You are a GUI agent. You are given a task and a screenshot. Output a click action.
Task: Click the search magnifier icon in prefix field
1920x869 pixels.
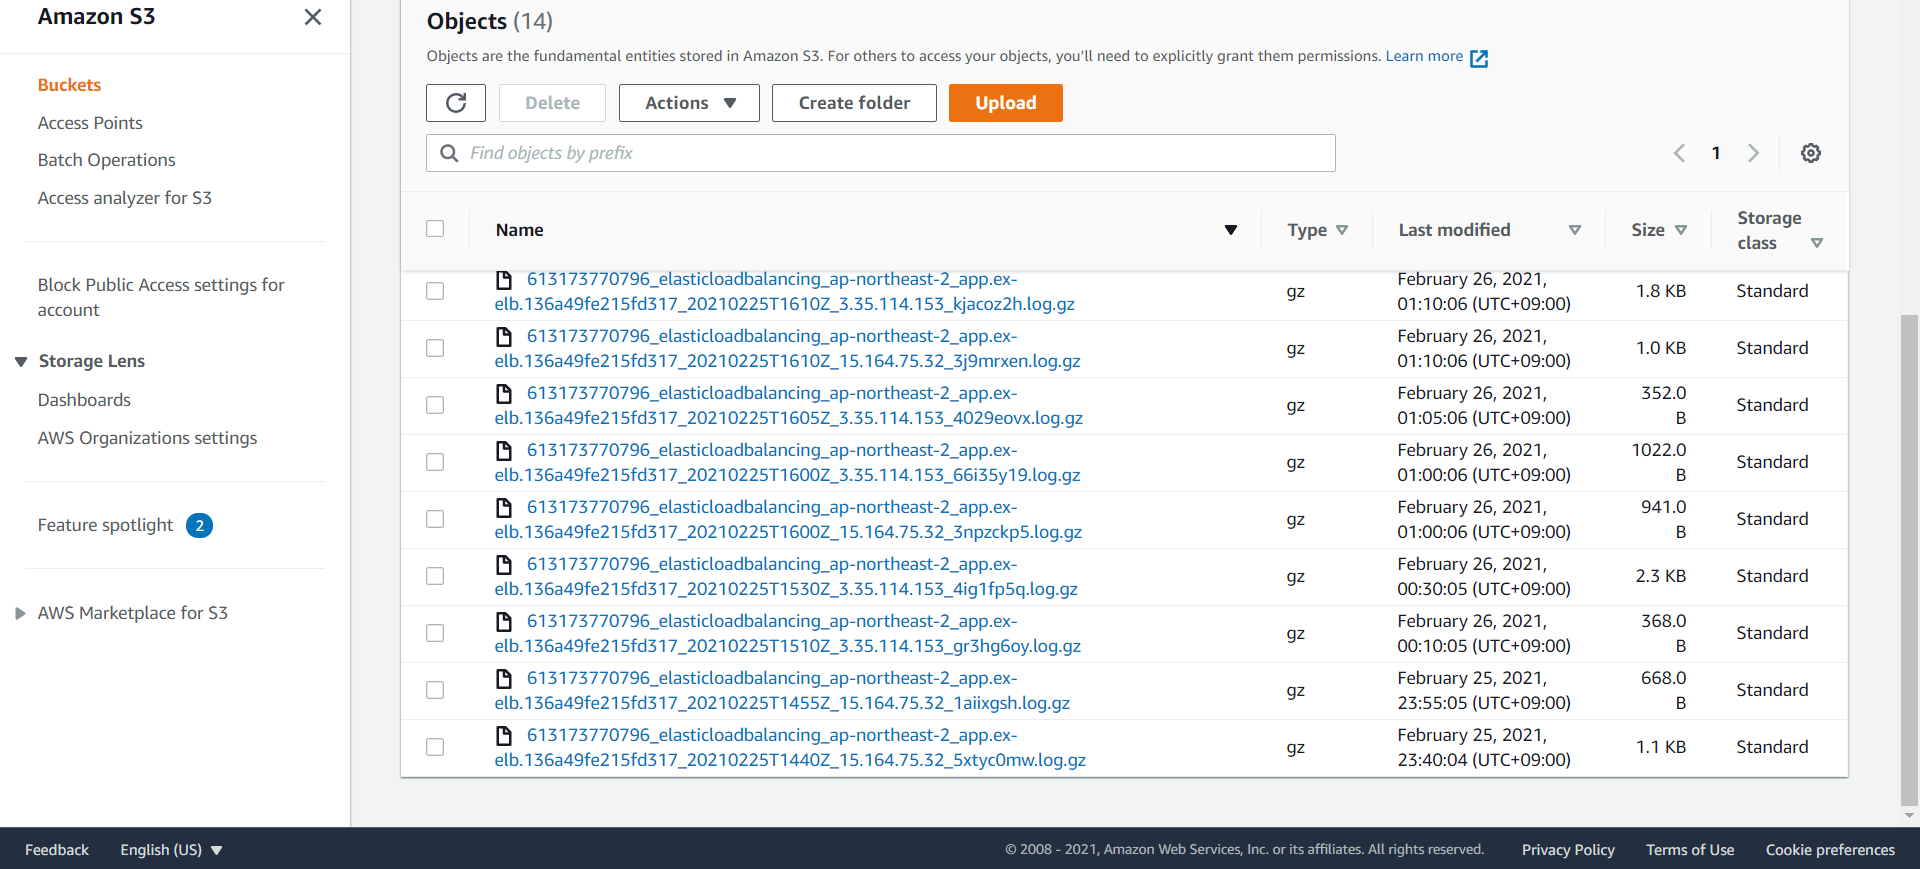click(450, 153)
